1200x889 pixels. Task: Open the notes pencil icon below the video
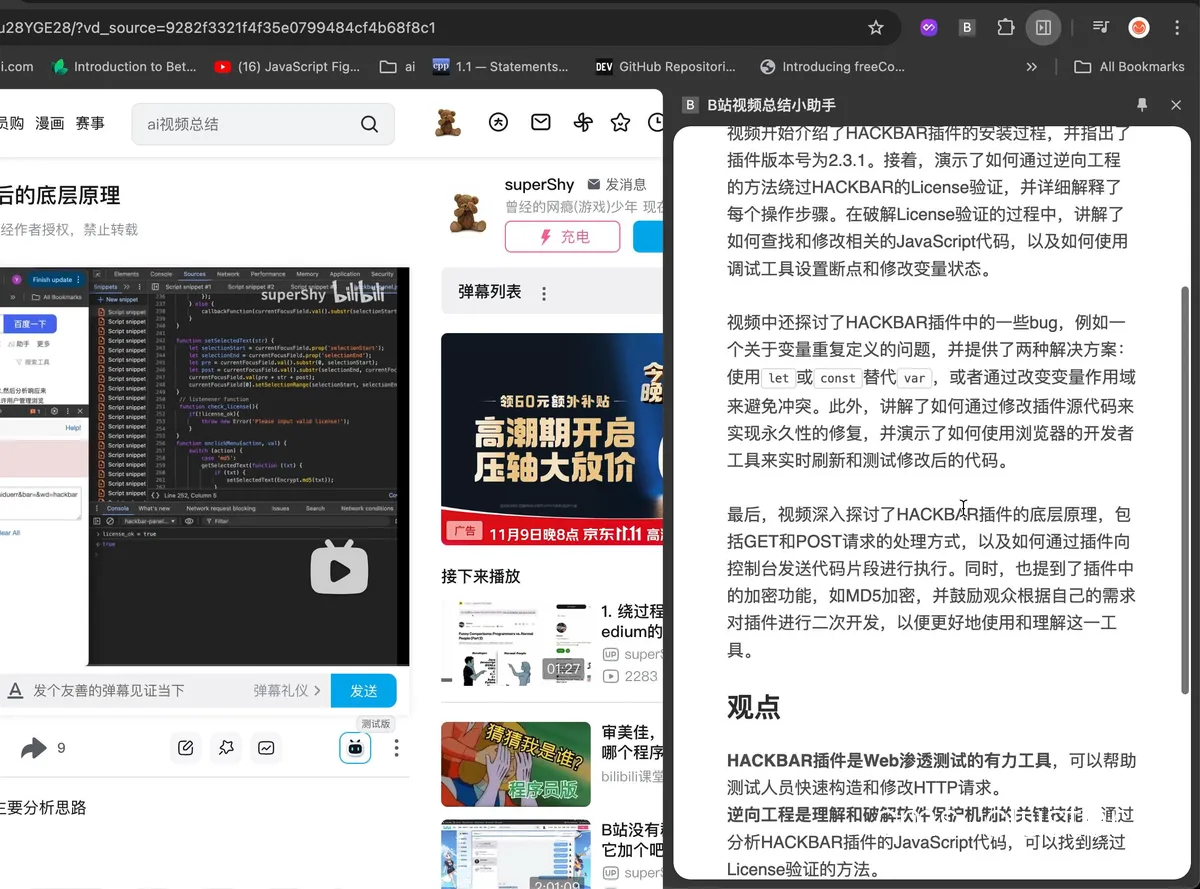click(185, 748)
